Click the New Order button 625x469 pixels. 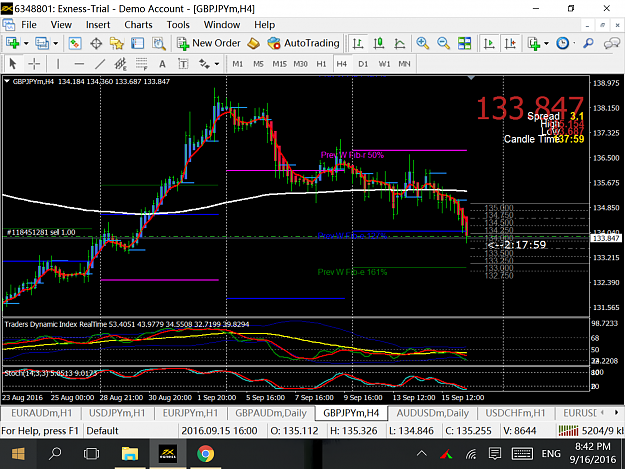click(209, 43)
